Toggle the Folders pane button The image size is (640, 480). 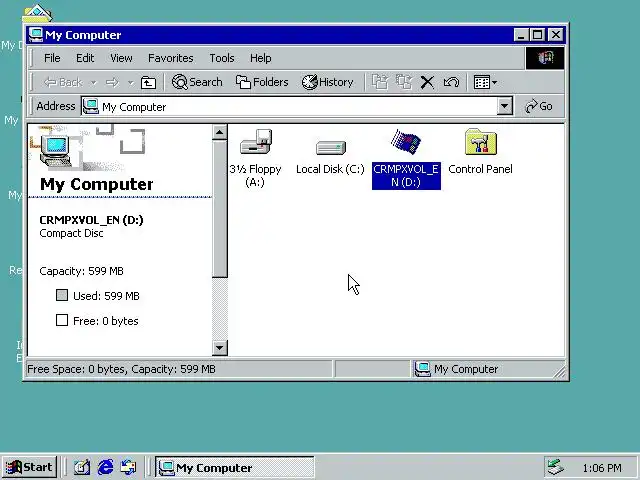pyautogui.click(x=262, y=82)
